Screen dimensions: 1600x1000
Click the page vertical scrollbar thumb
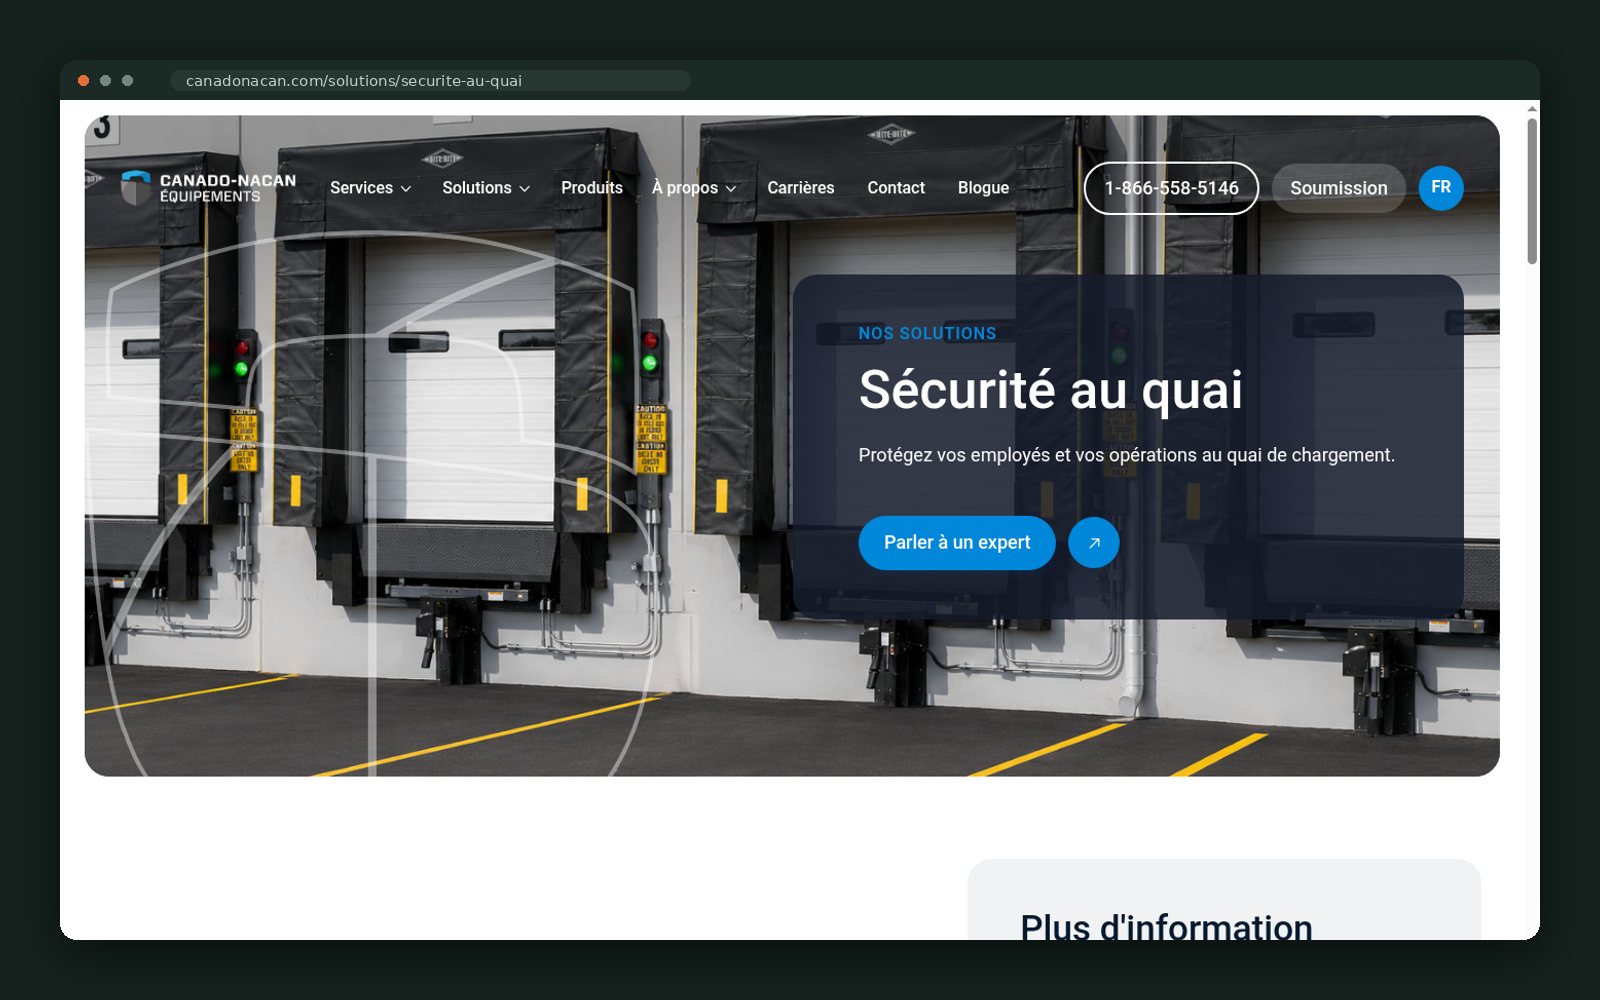coord(1532,191)
